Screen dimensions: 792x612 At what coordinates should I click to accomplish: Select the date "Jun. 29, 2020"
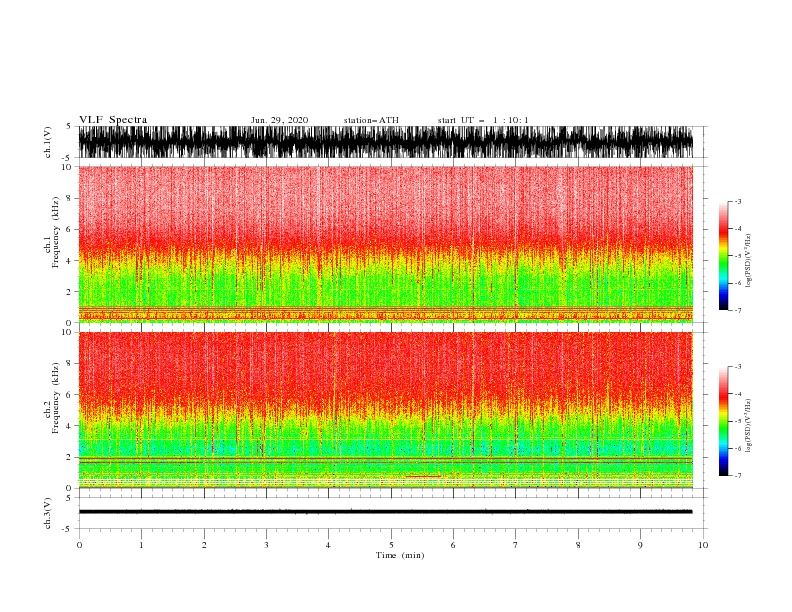pos(279,120)
